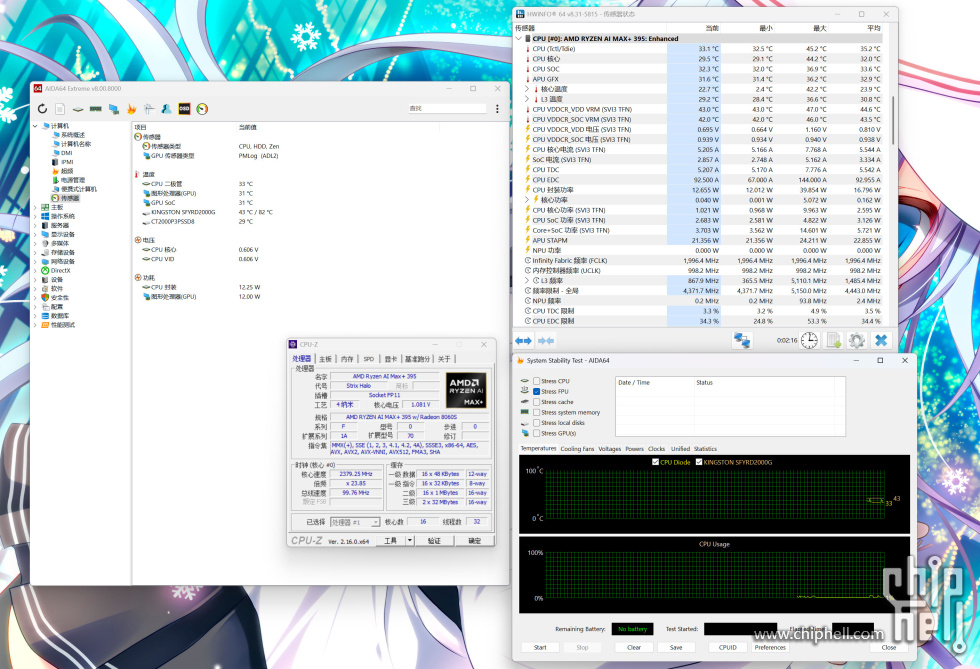Toggle the CPU Diode graph checkbox
The height and width of the screenshot is (669, 980).
[x=655, y=462]
